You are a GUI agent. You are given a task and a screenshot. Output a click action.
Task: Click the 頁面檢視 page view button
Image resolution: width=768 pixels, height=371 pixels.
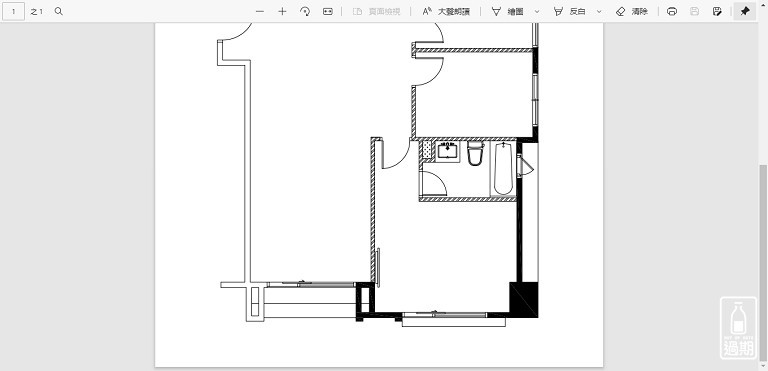[x=376, y=11]
